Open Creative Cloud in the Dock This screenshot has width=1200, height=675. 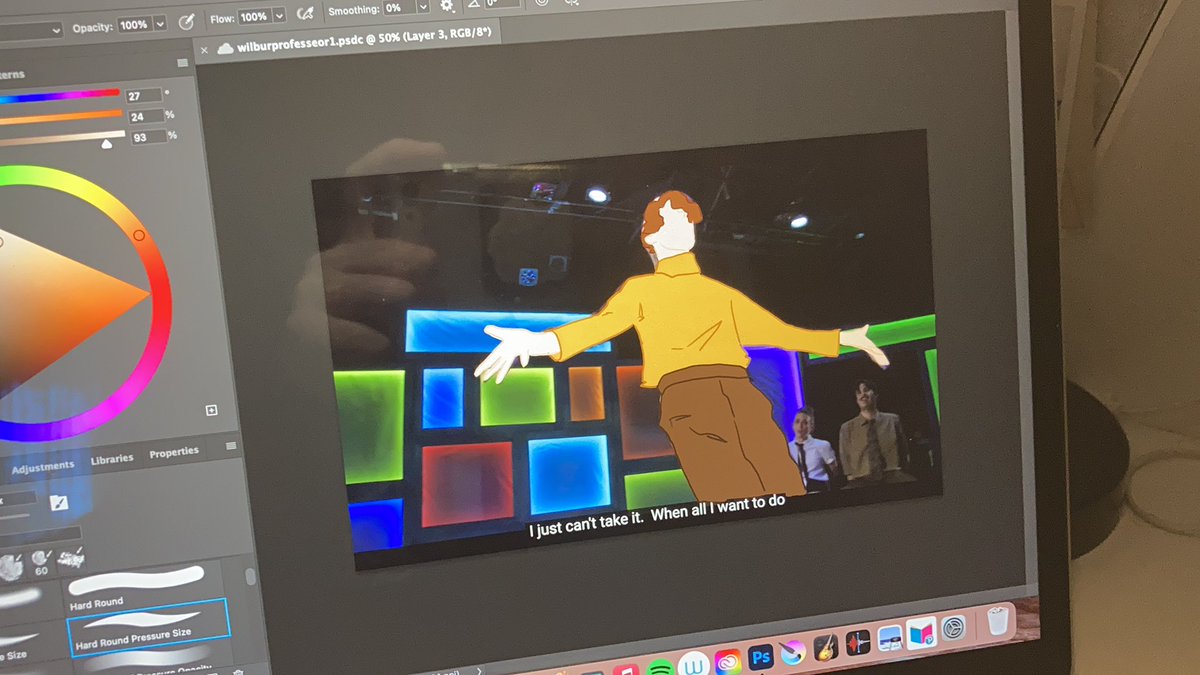tap(728, 660)
